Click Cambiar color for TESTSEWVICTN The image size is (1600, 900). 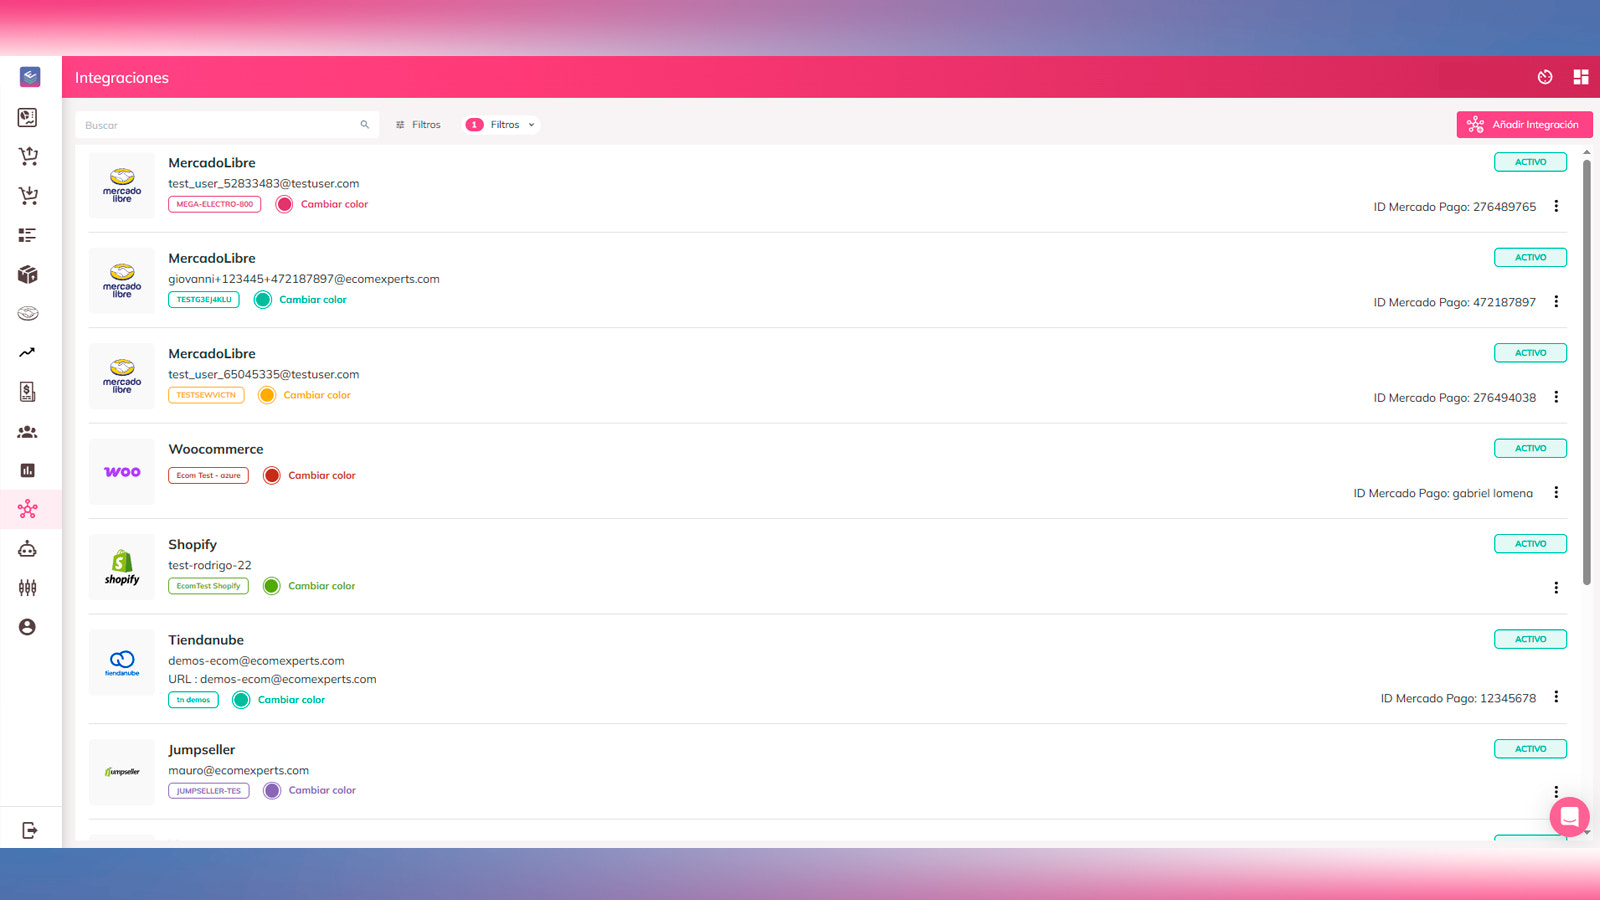pyautogui.click(x=317, y=395)
